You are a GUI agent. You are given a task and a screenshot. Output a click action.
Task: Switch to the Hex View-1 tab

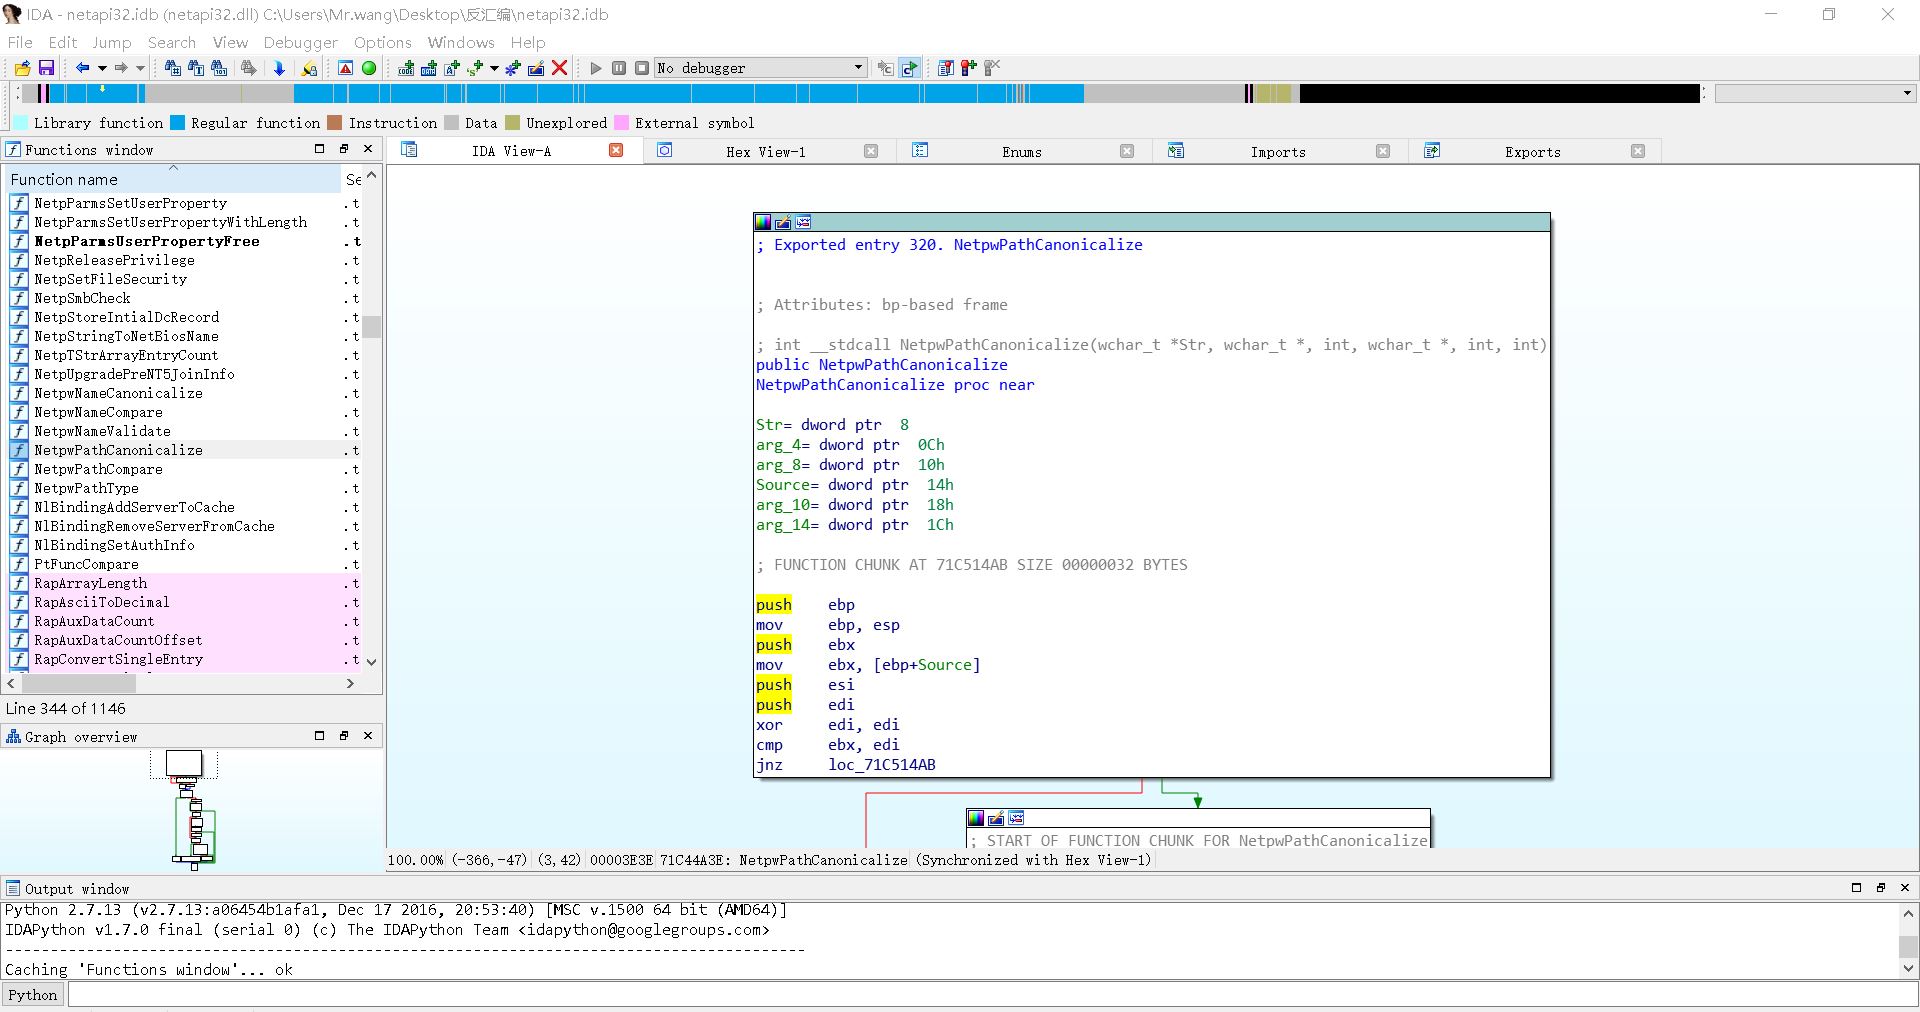coord(765,152)
